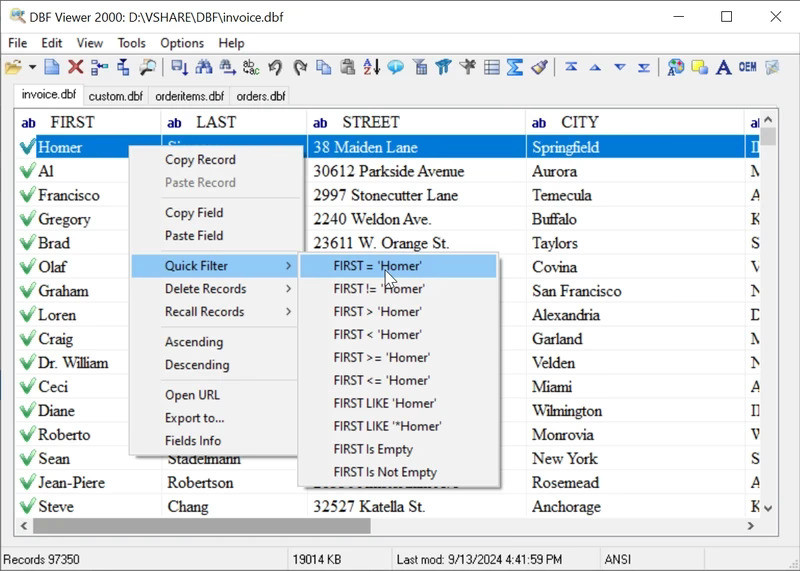
Task: Toggle the green checkmark for Graham row
Action: tap(28, 291)
